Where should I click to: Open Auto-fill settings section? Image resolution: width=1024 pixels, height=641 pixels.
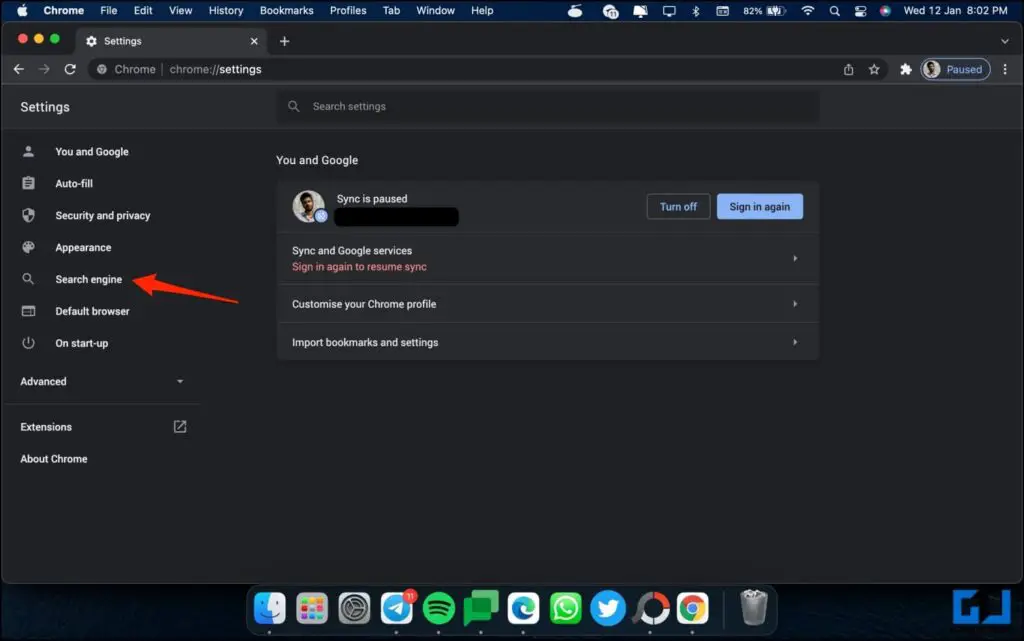74,183
